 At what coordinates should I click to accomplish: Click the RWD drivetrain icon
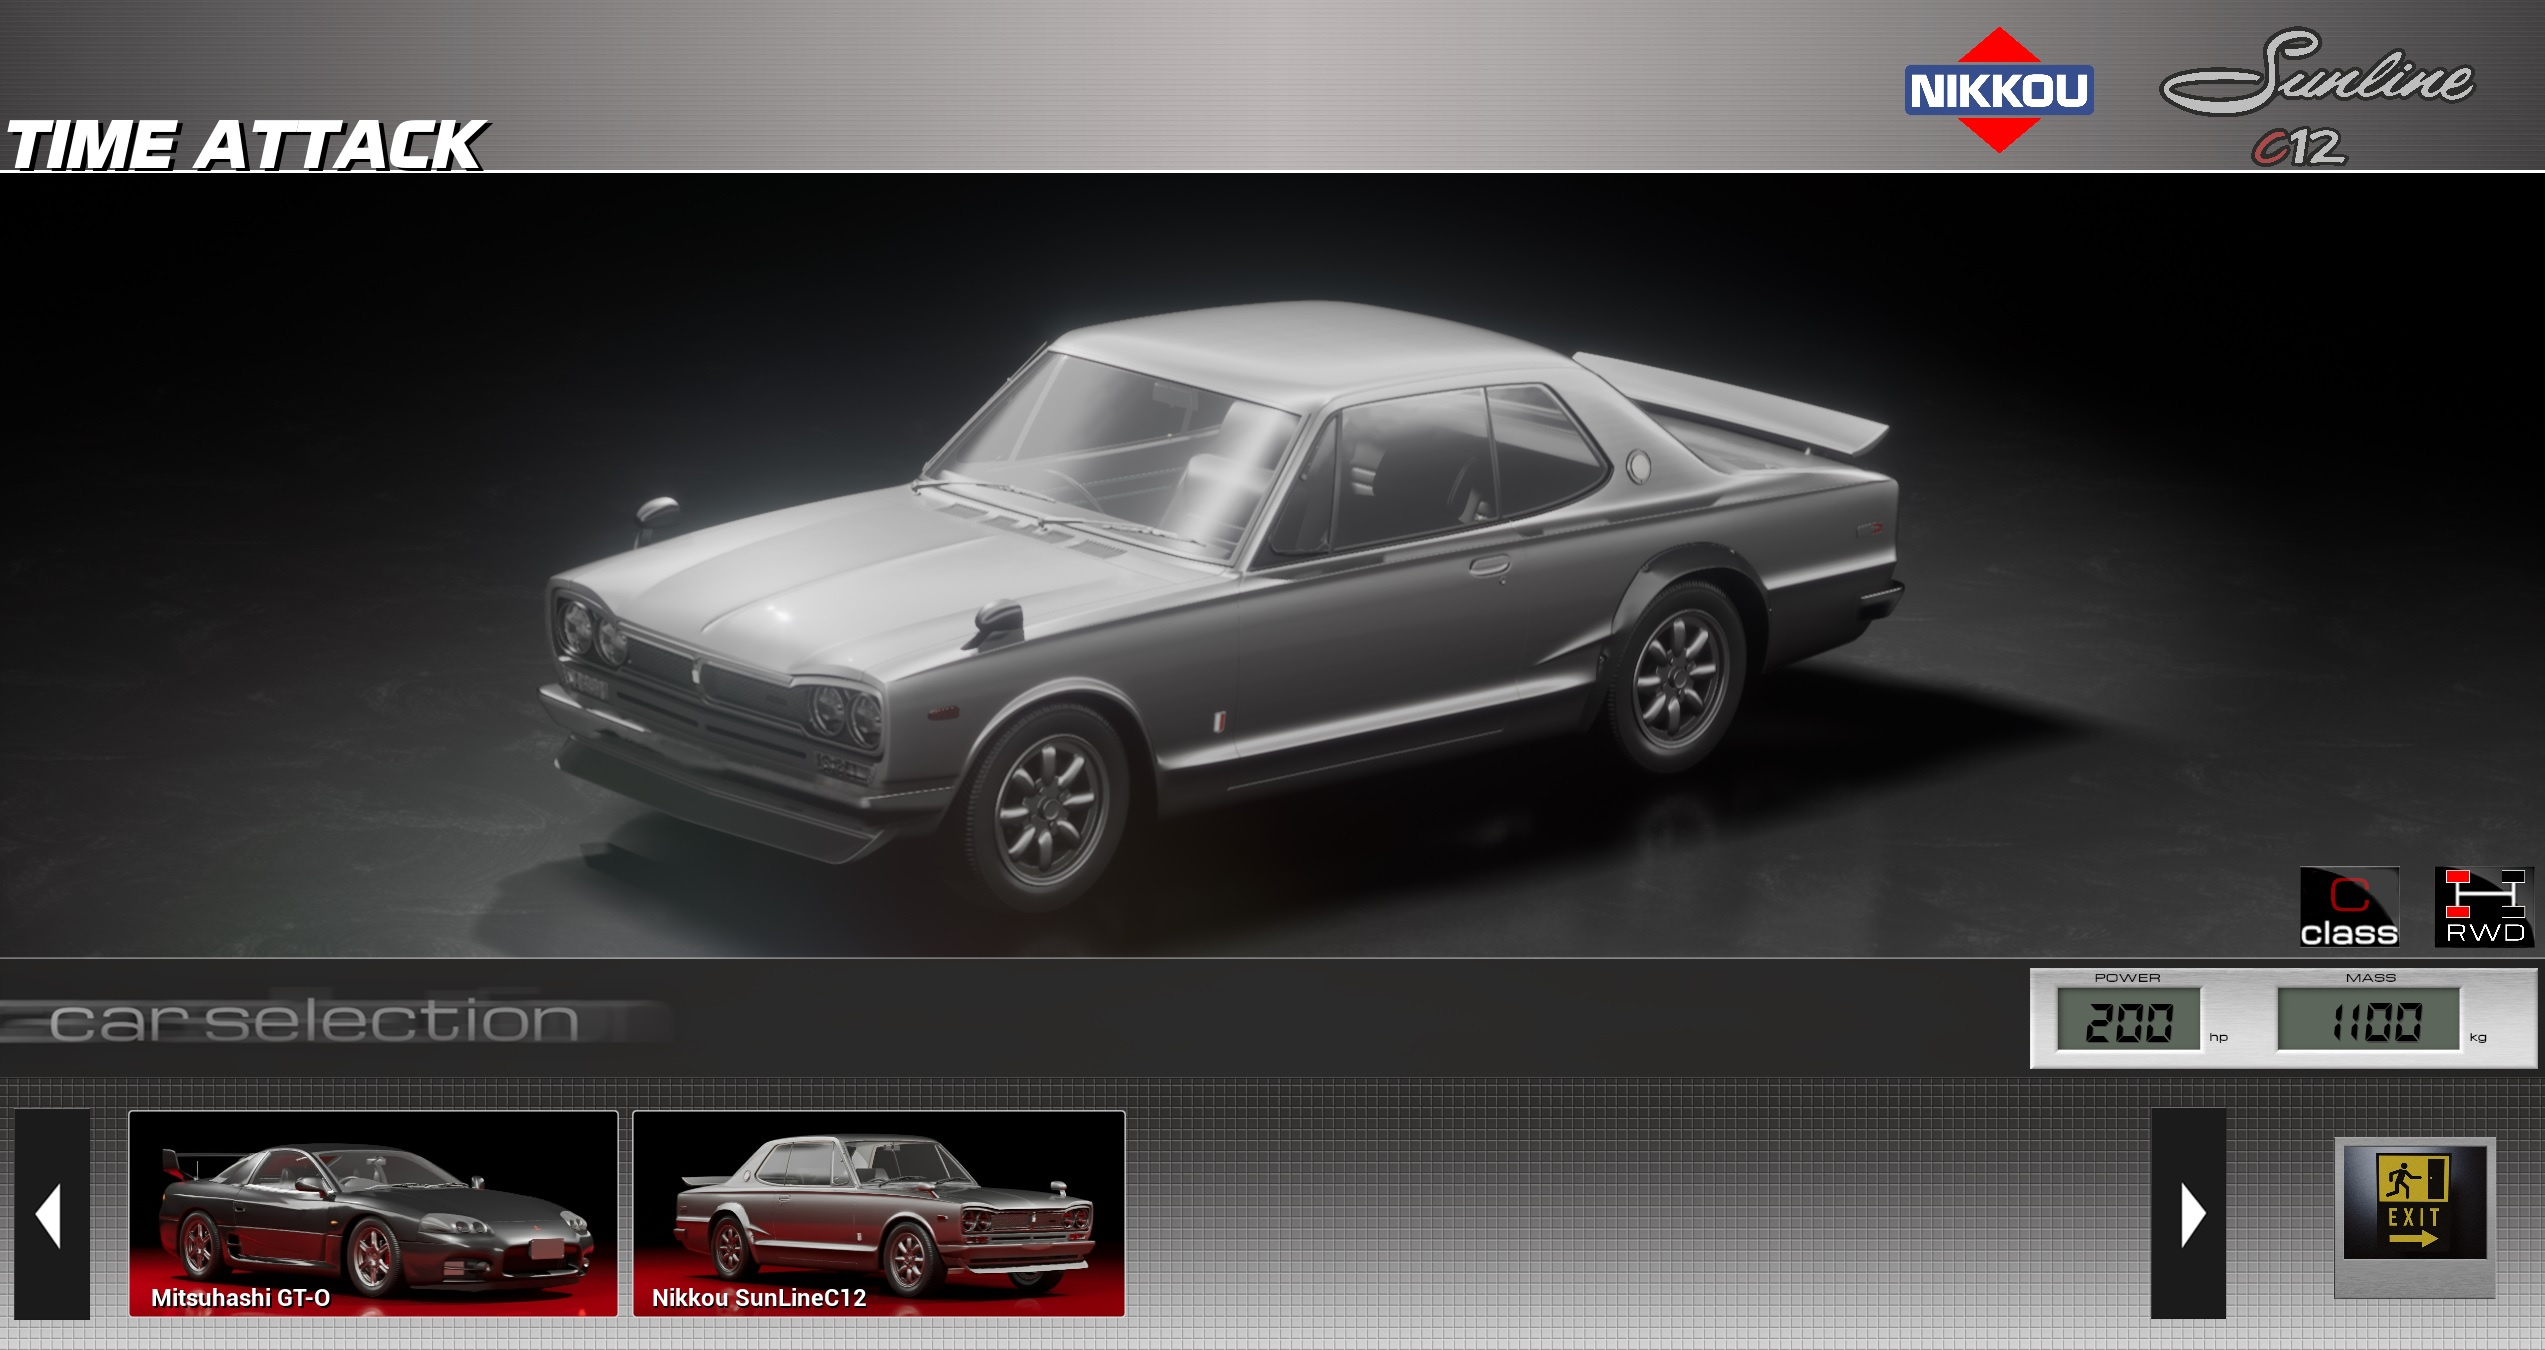pyautogui.click(x=2484, y=906)
